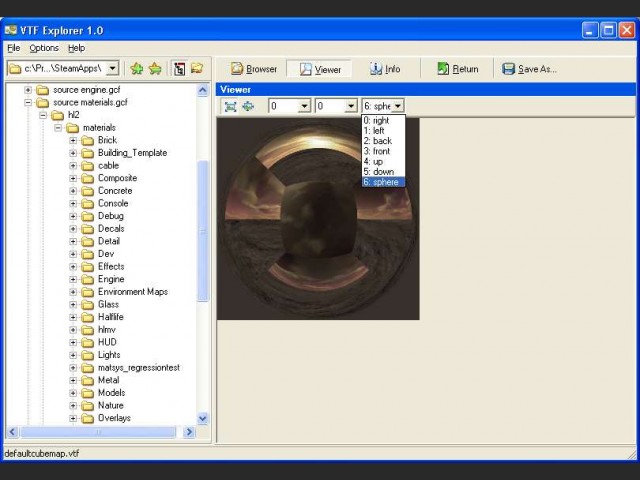Open the Help menu

76,48
